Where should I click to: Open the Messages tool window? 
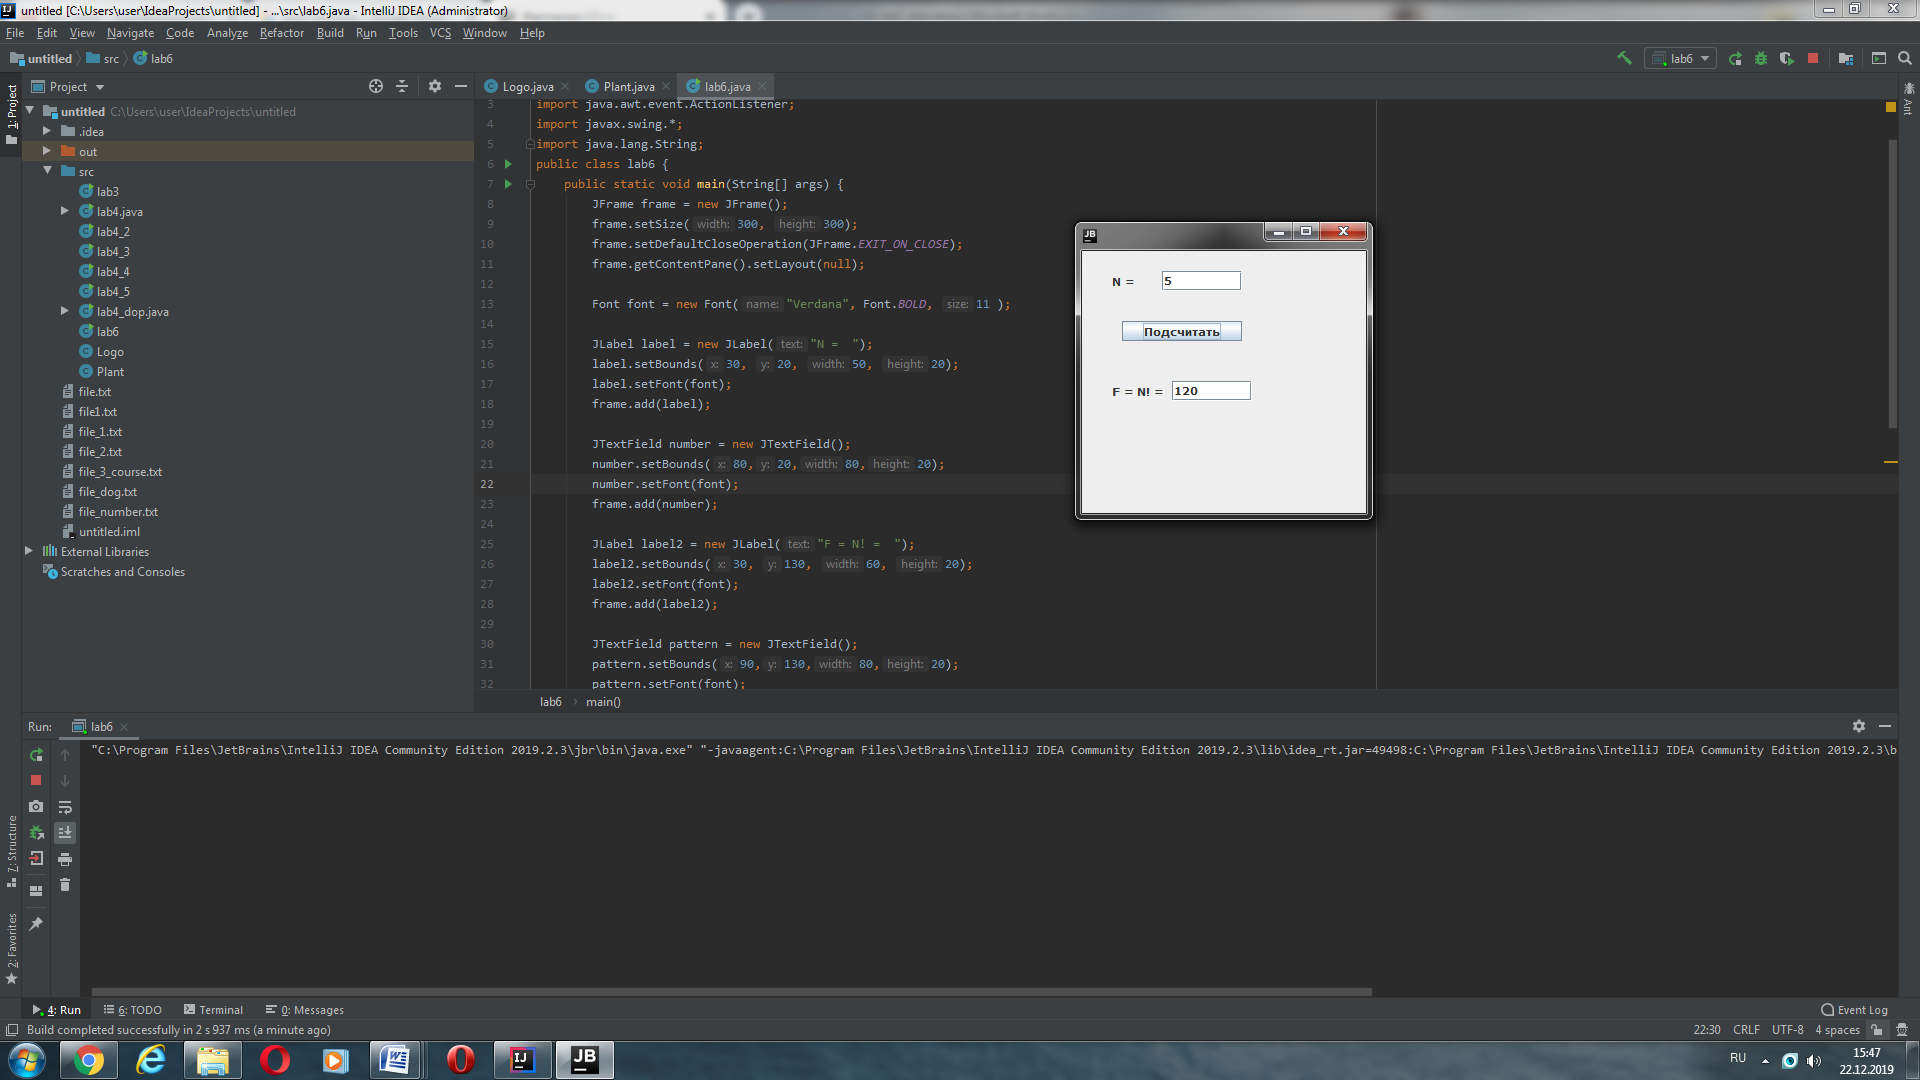point(305,1010)
